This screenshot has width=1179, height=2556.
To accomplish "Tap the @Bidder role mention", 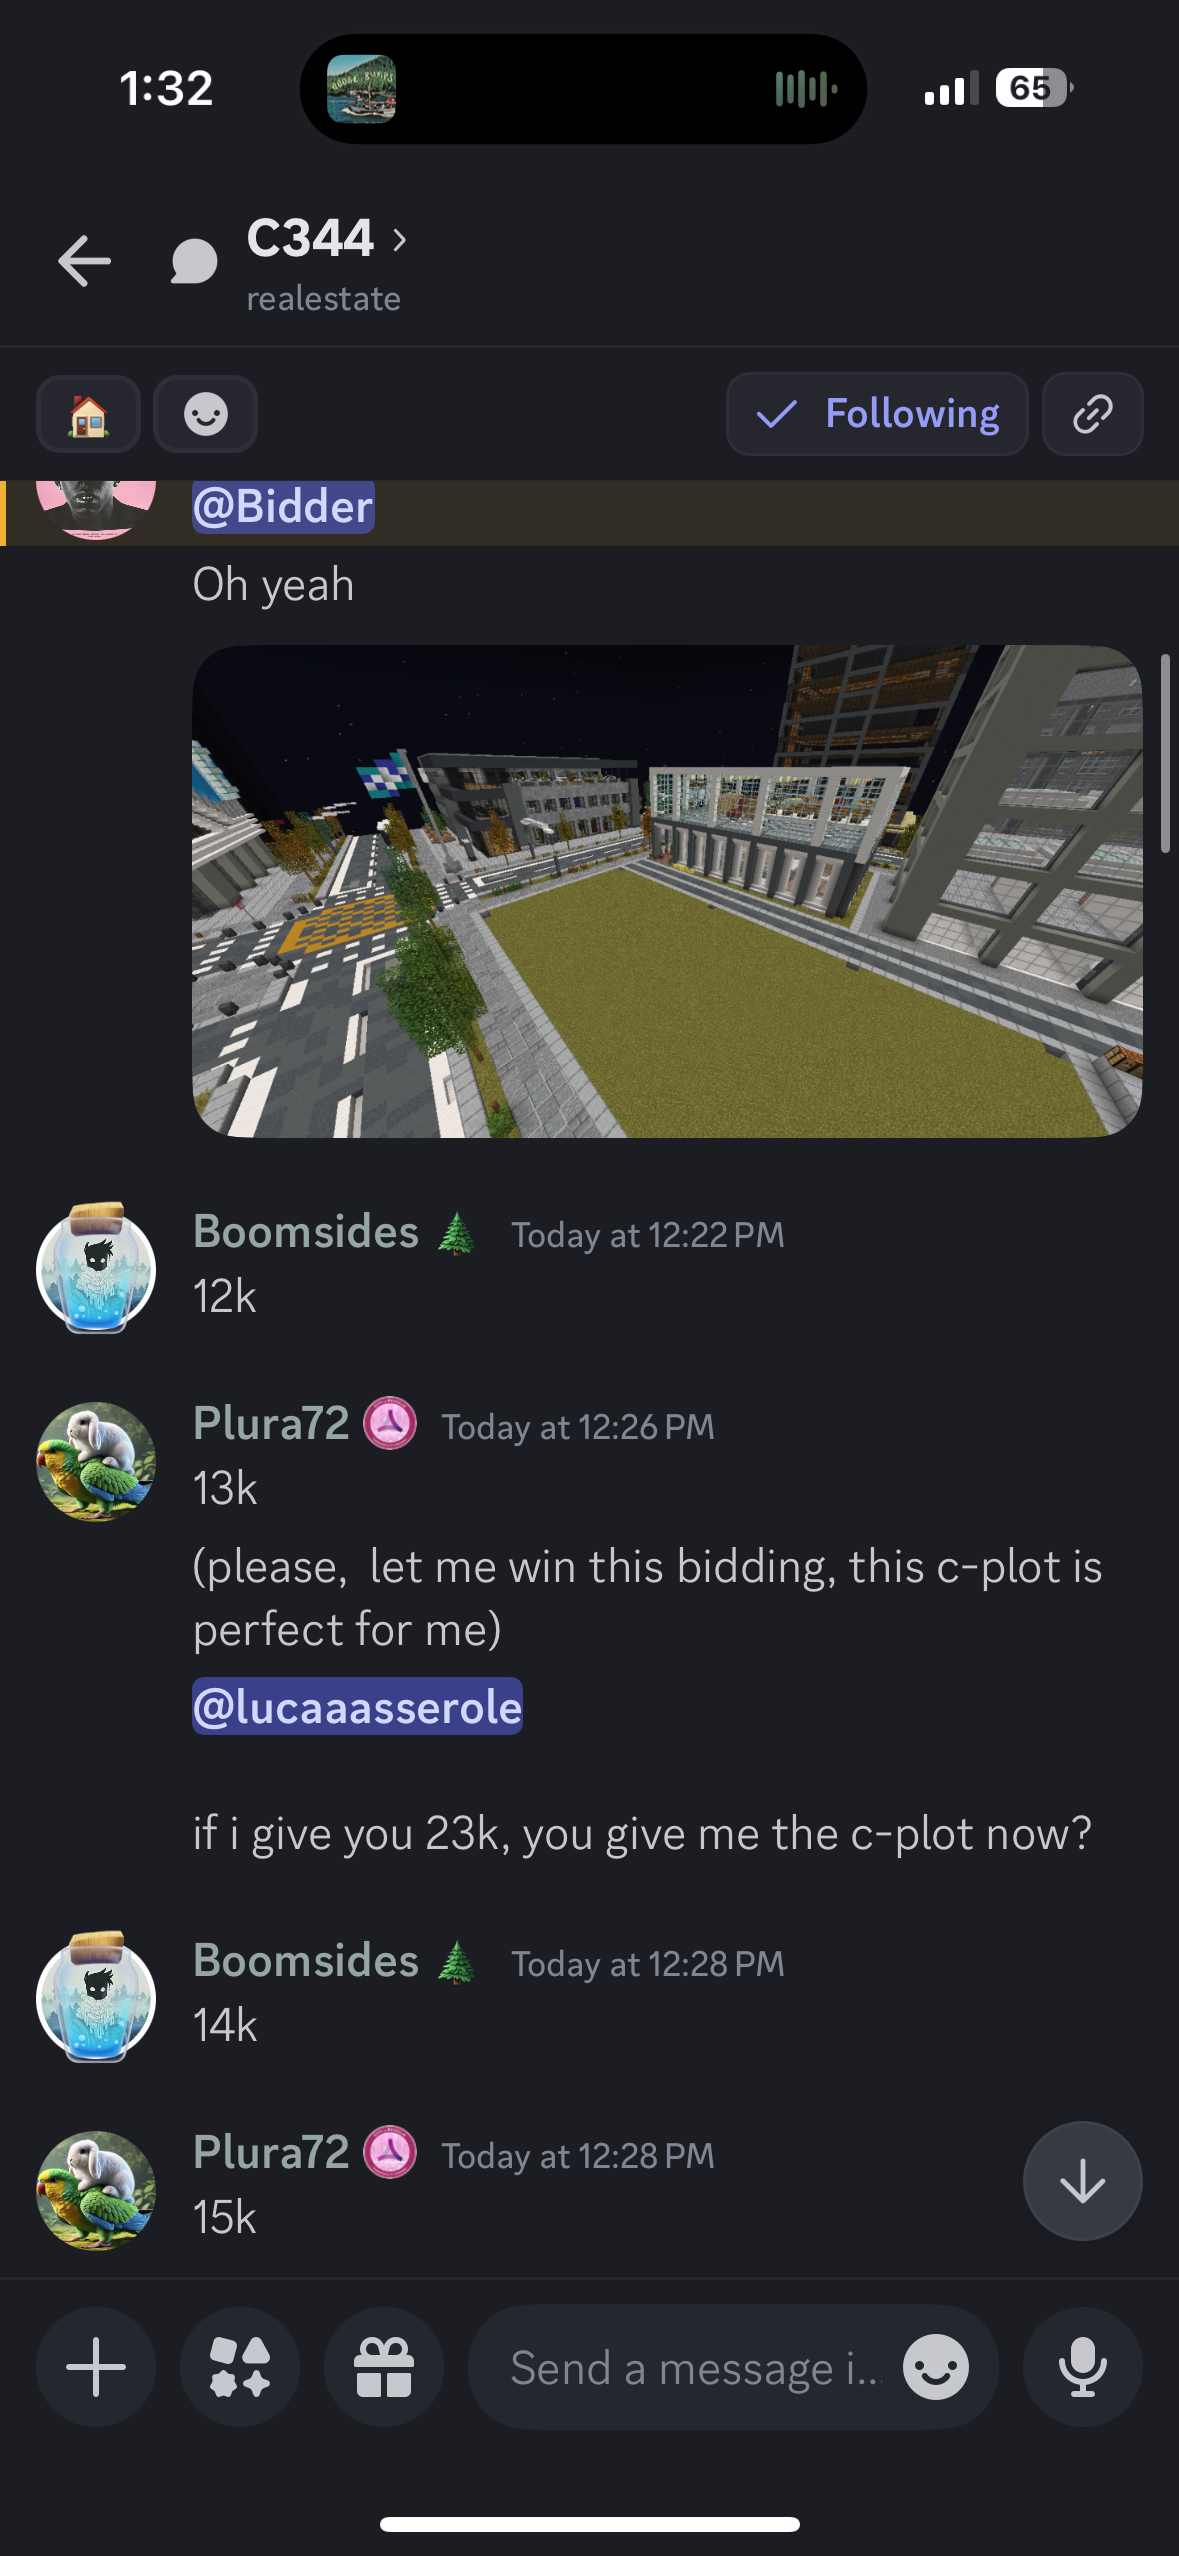I will coord(283,506).
